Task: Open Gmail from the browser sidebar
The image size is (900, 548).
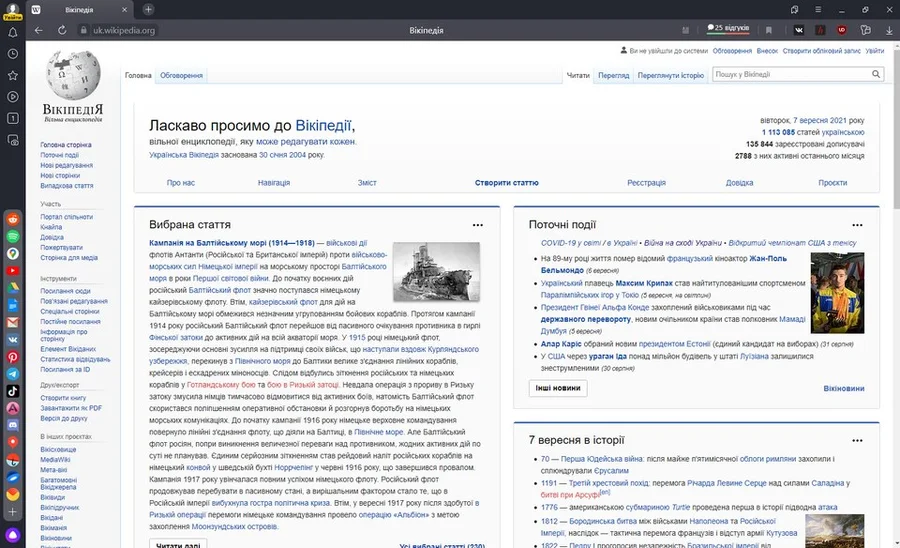Action: tap(13, 322)
